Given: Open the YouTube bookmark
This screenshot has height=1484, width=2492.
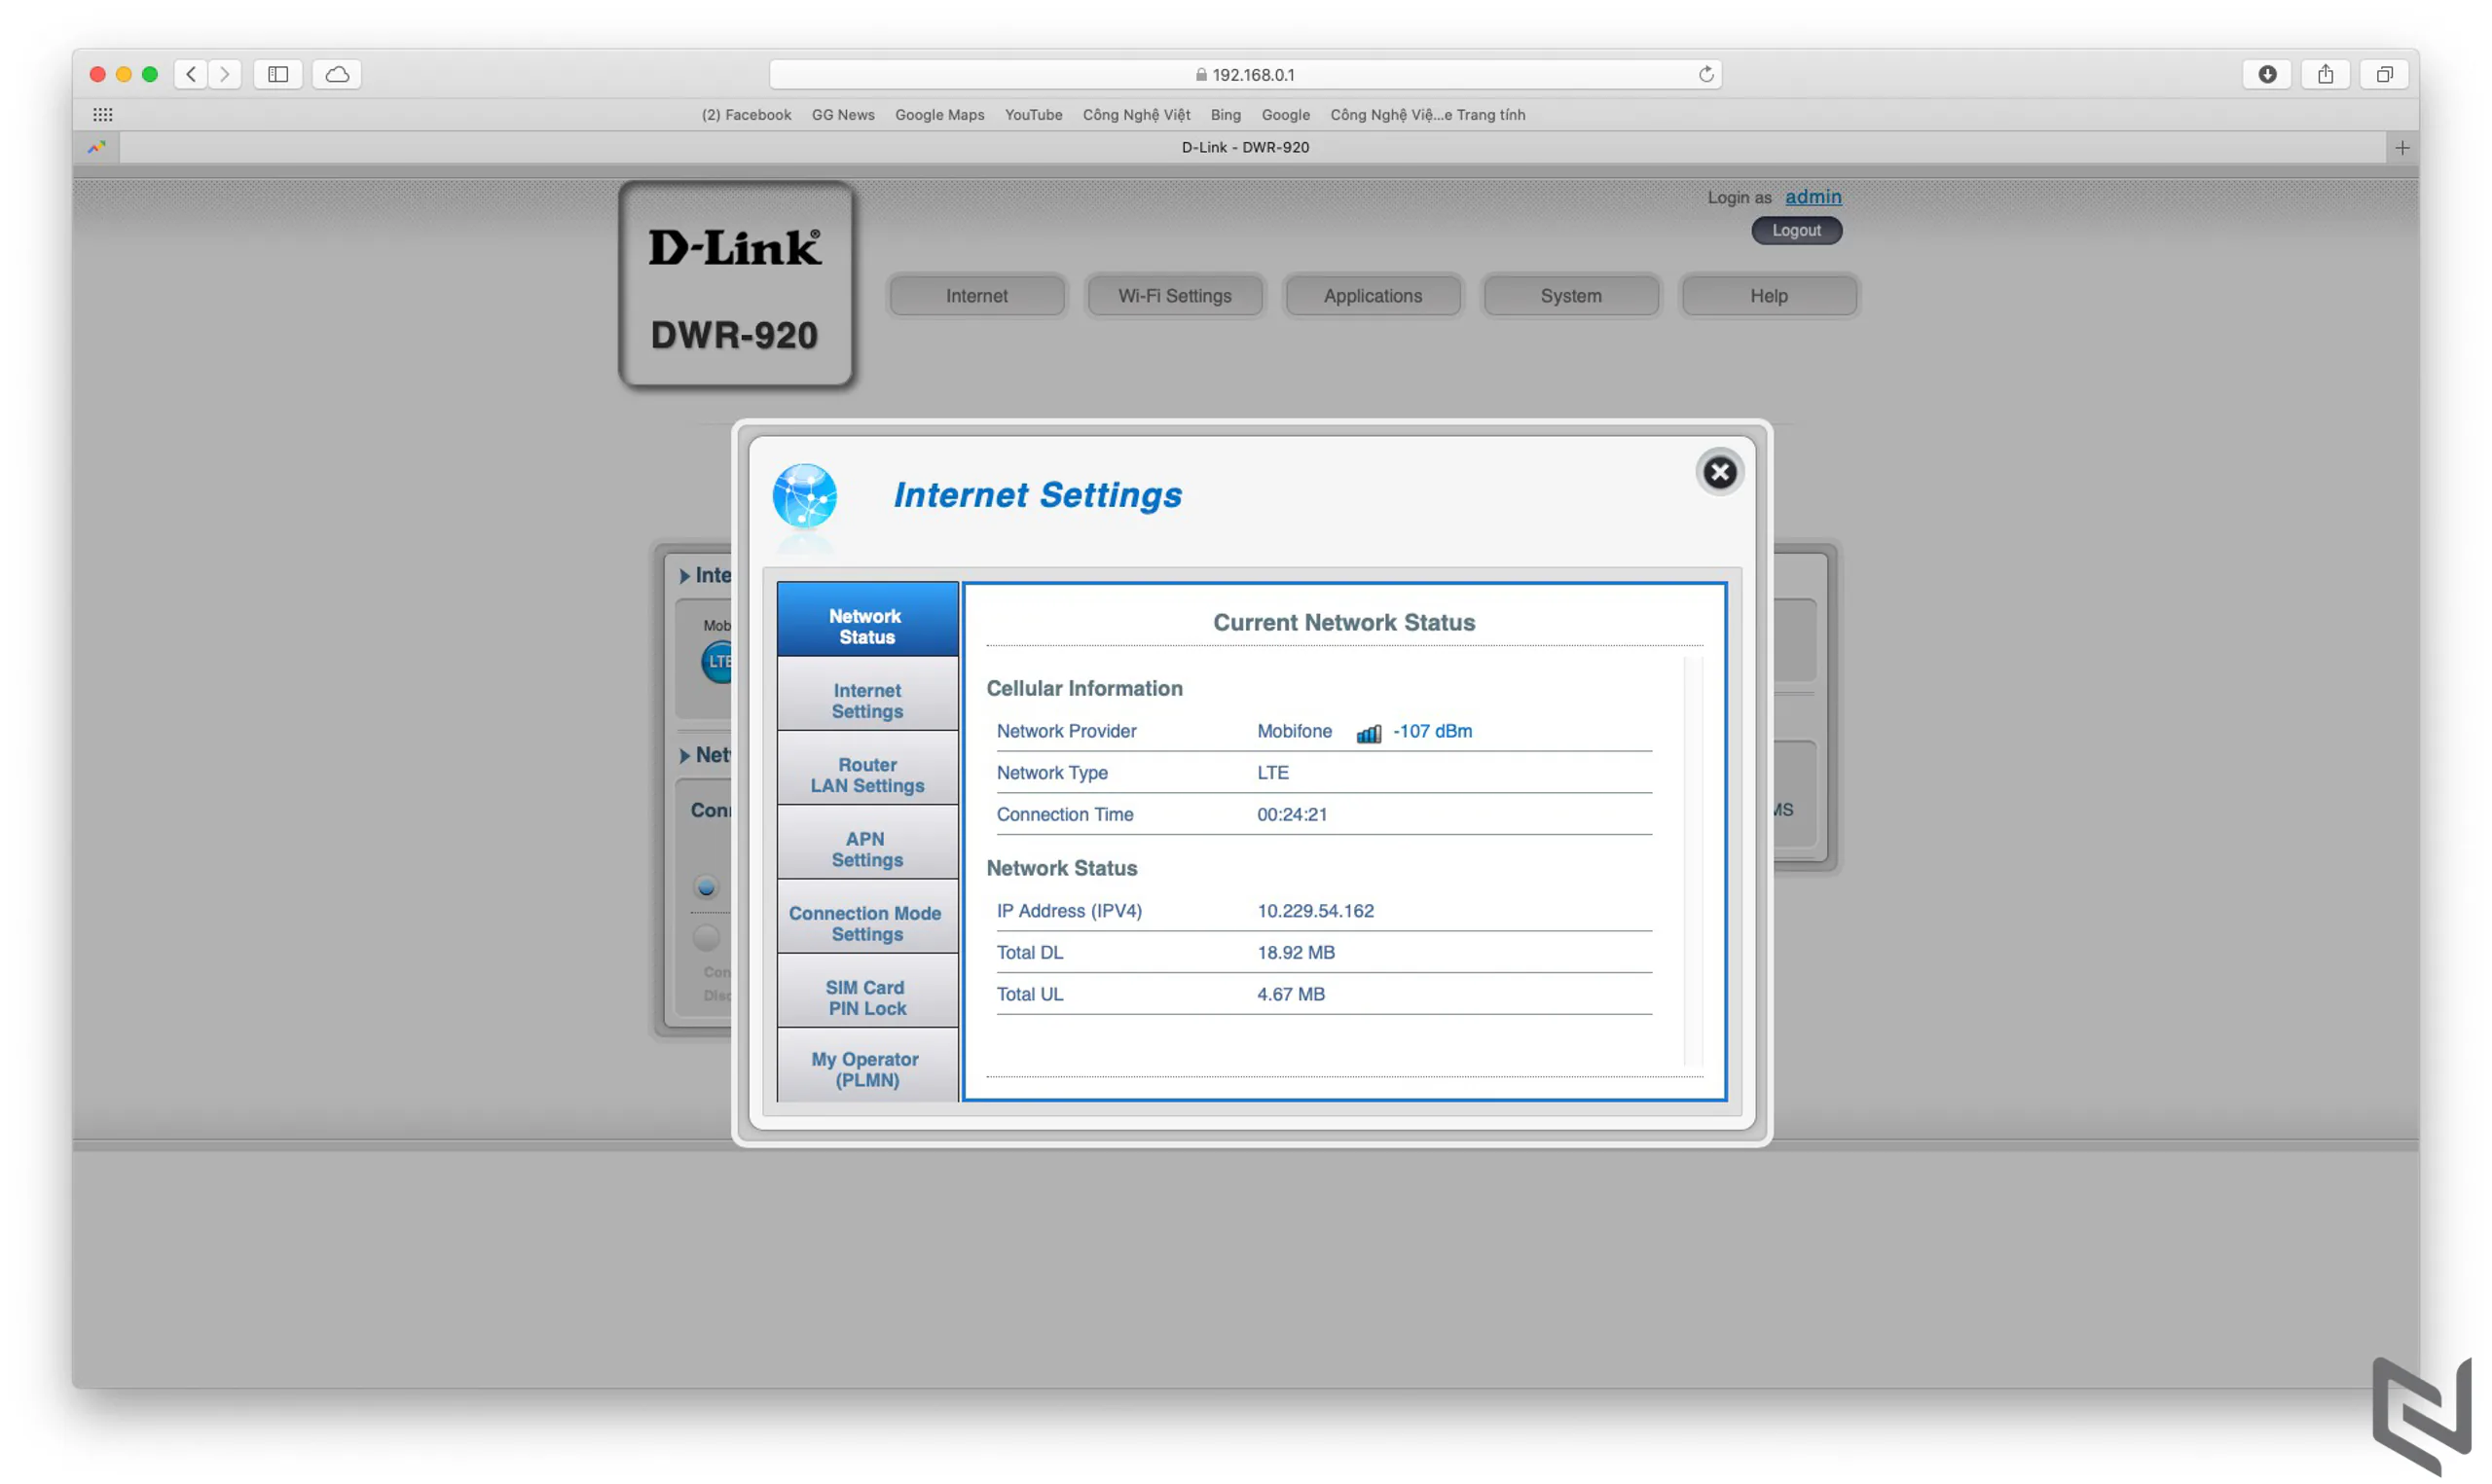Looking at the screenshot, I should (x=1033, y=115).
